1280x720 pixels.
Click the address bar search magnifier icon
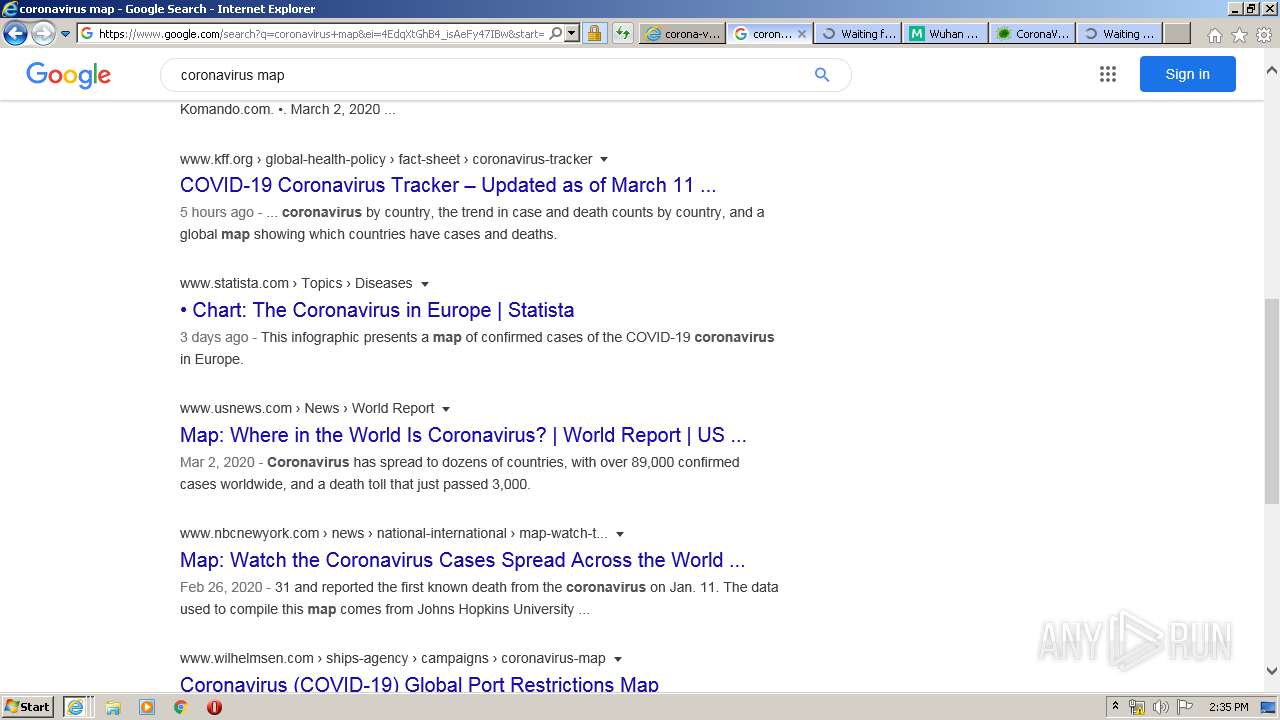click(x=556, y=33)
